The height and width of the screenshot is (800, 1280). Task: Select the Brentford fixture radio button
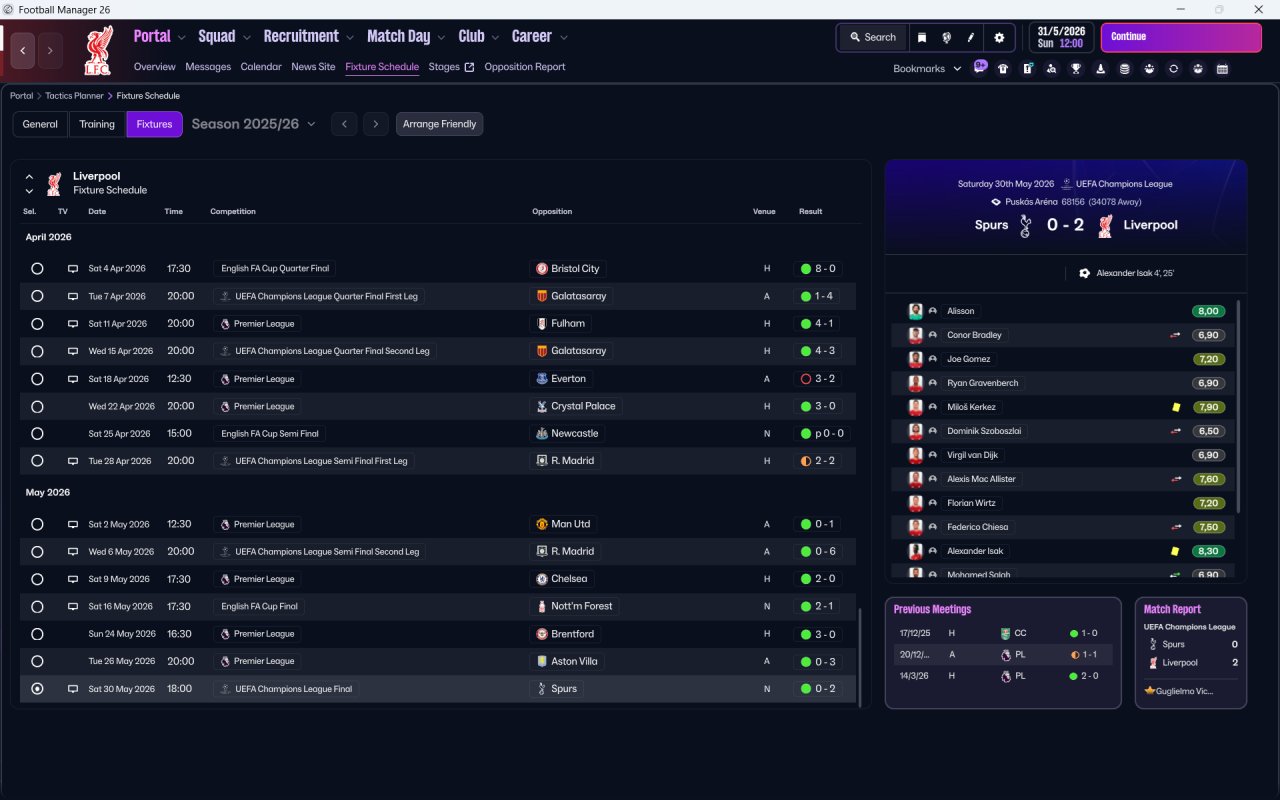[37, 634]
